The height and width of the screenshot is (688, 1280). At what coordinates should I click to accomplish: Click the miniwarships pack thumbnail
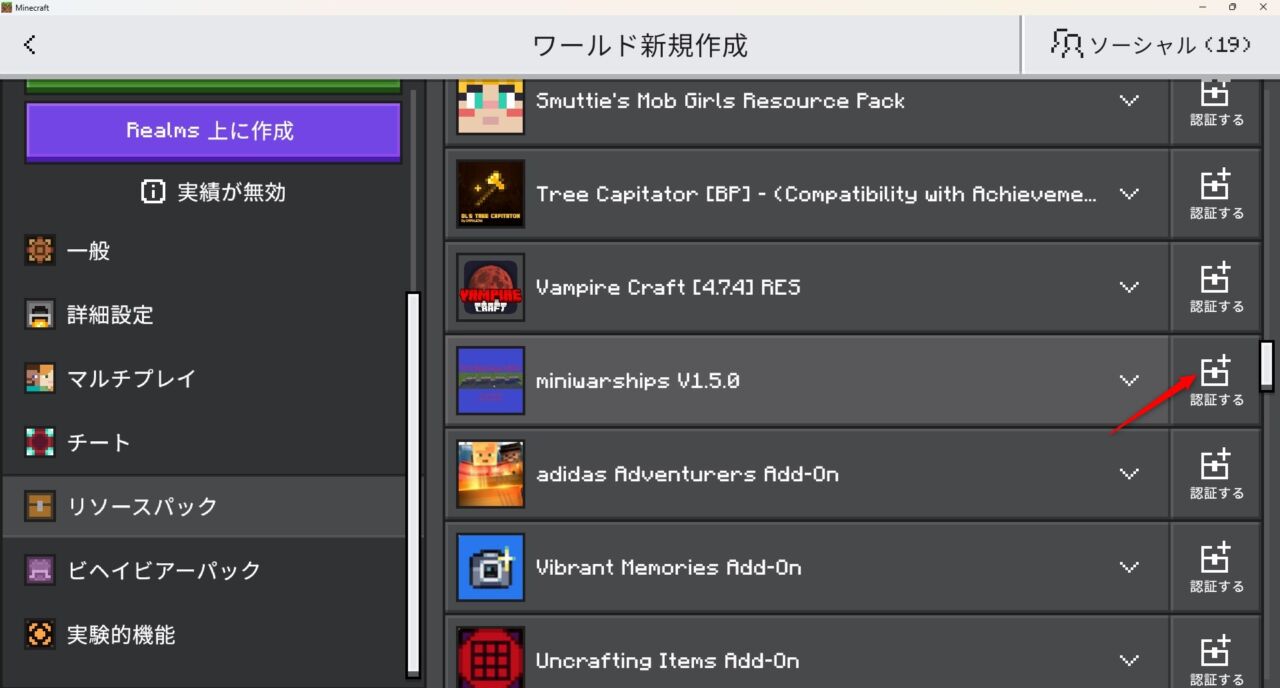pos(490,380)
